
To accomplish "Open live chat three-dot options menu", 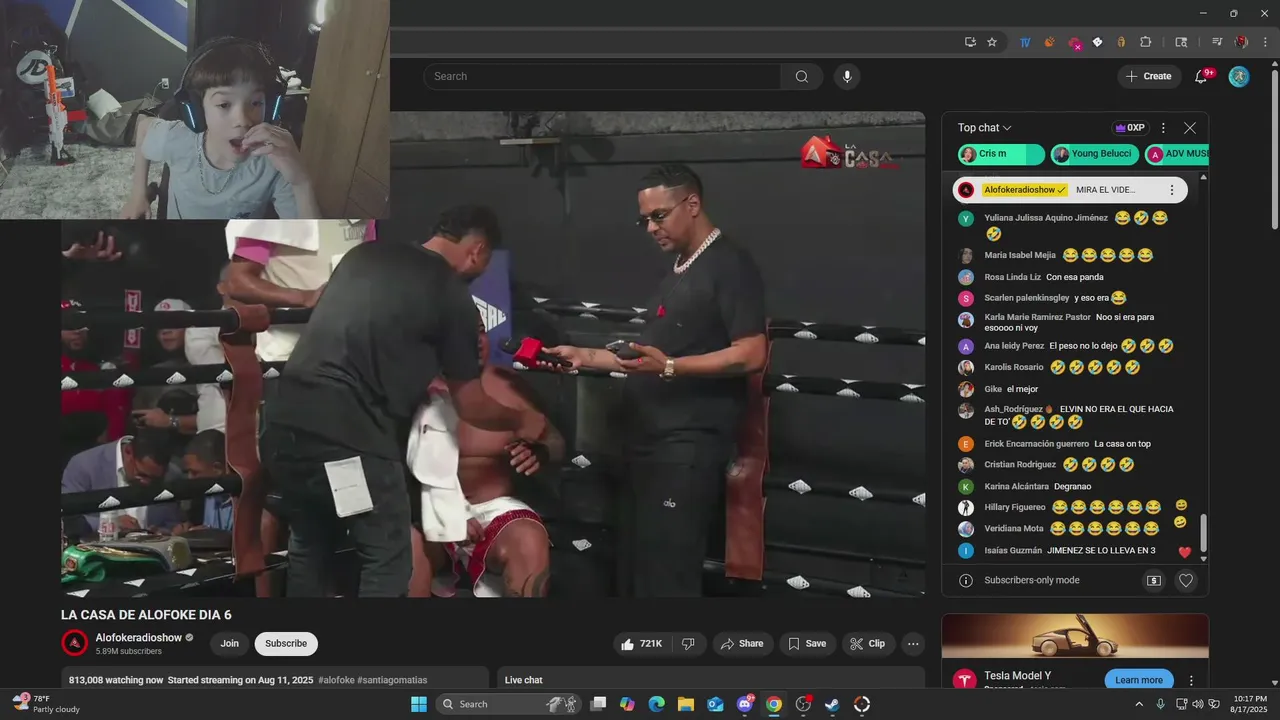I will [x=1163, y=128].
